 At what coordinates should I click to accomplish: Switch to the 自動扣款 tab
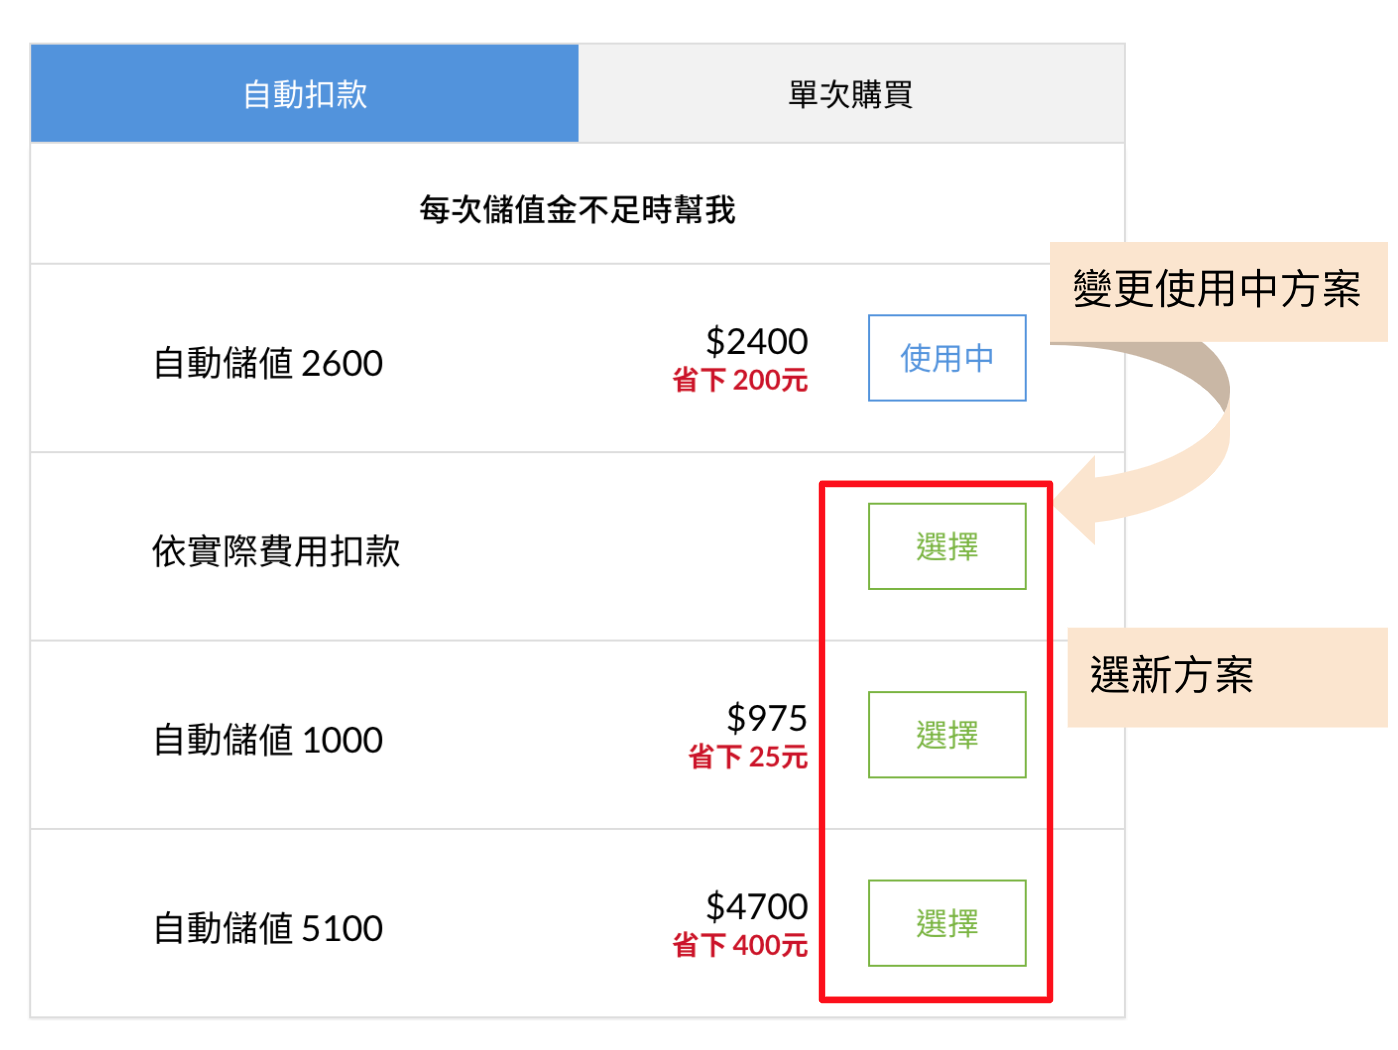pos(305,94)
